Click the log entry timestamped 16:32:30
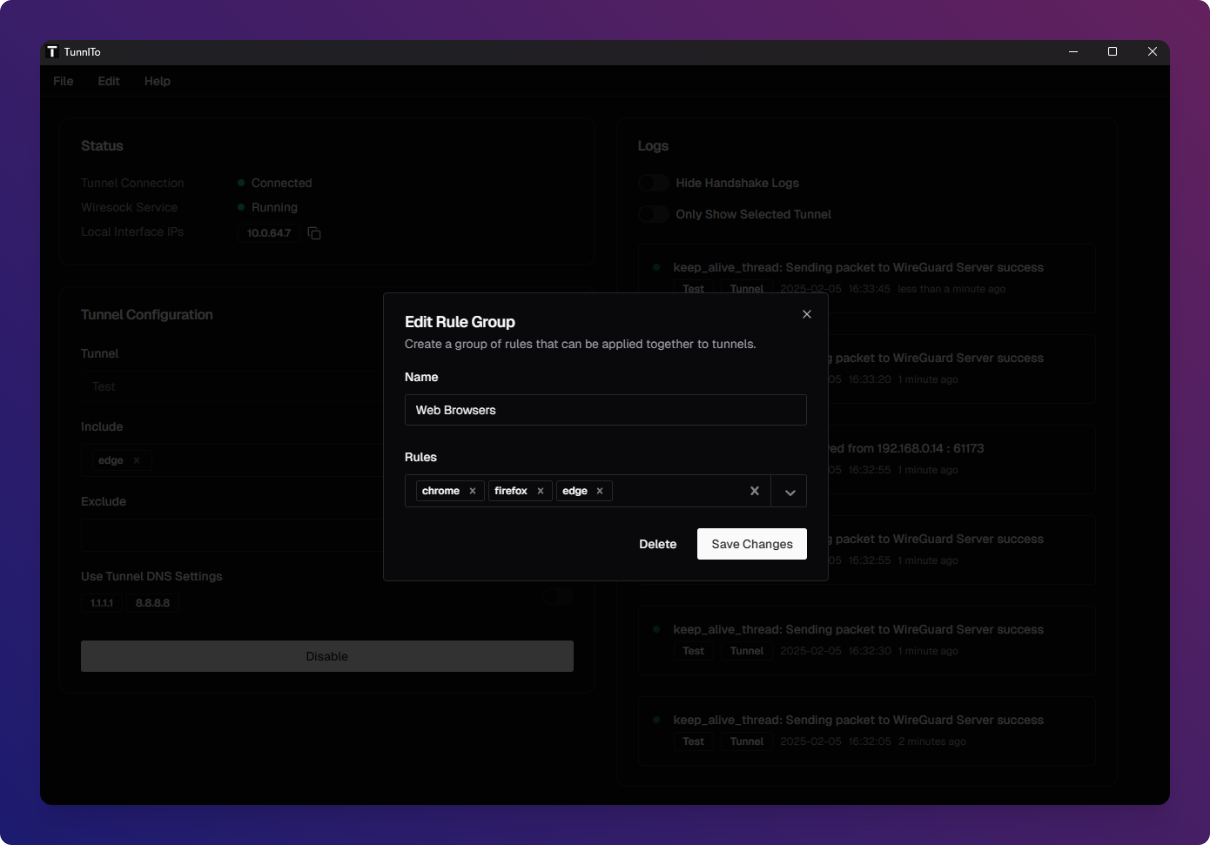1210x845 pixels. pyautogui.click(x=866, y=640)
